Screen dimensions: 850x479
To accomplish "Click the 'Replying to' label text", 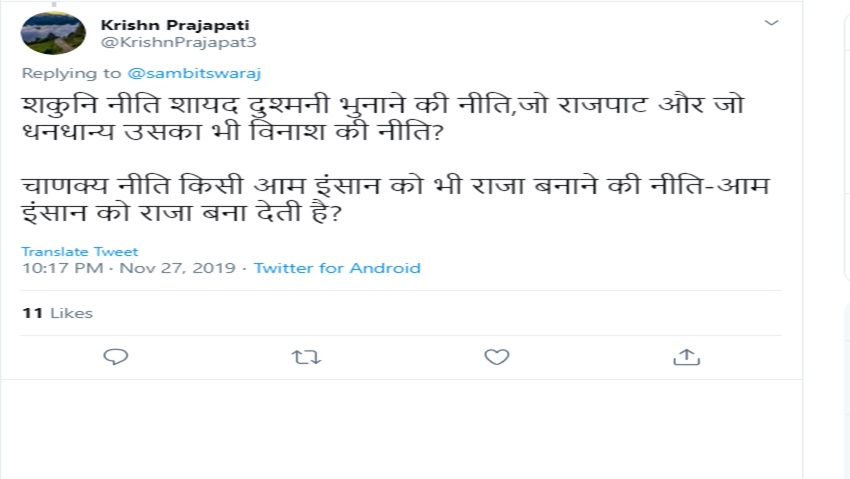I will click(x=72, y=73).
